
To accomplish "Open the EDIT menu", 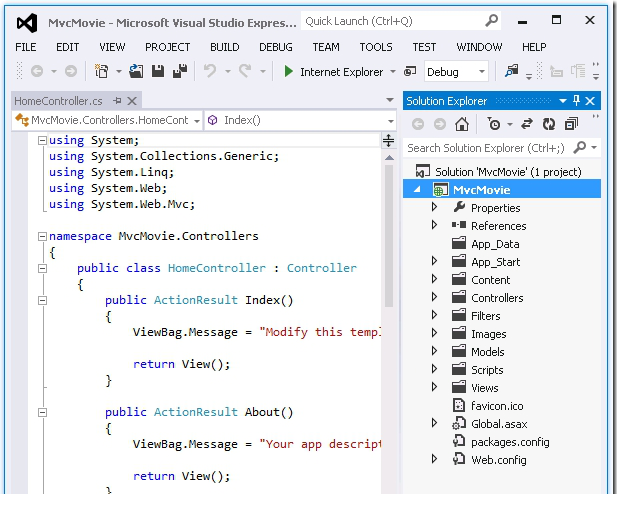I will click(x=68, y=47).
